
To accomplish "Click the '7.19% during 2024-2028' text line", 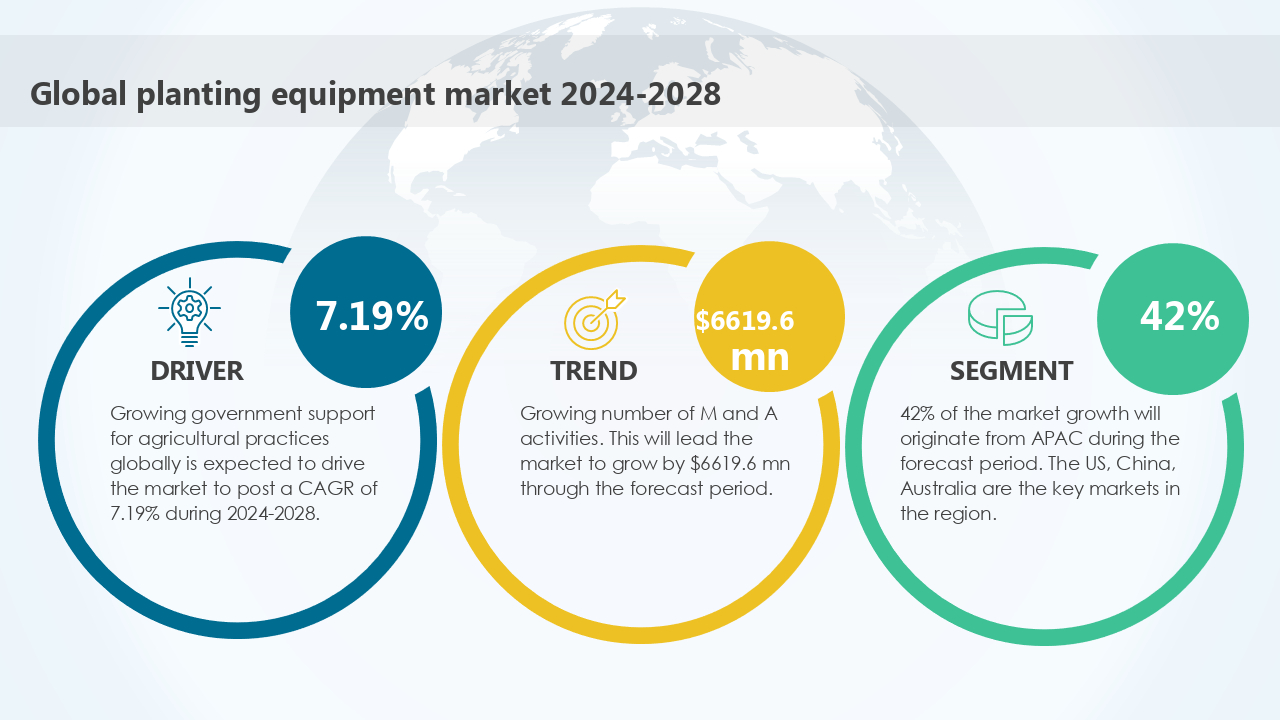I will pos(214,513).
